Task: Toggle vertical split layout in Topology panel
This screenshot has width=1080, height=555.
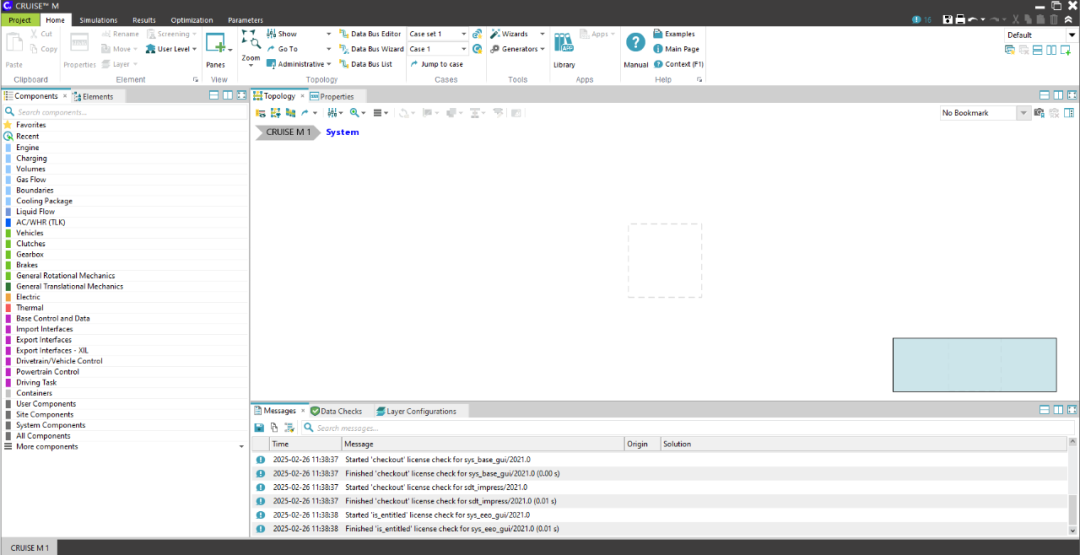Action: (x=1058, y=96)
